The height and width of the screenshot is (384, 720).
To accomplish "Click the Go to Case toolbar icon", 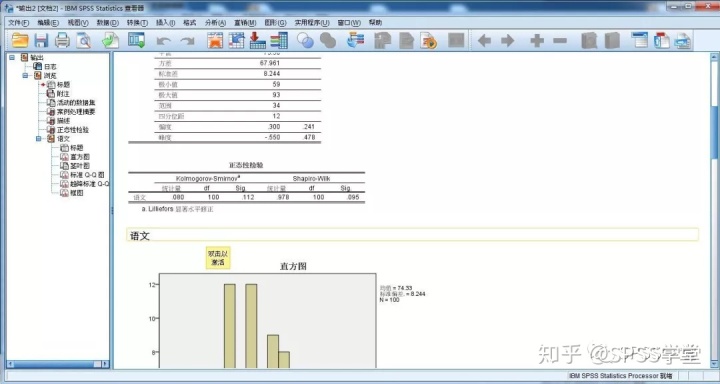I will 236,41.
